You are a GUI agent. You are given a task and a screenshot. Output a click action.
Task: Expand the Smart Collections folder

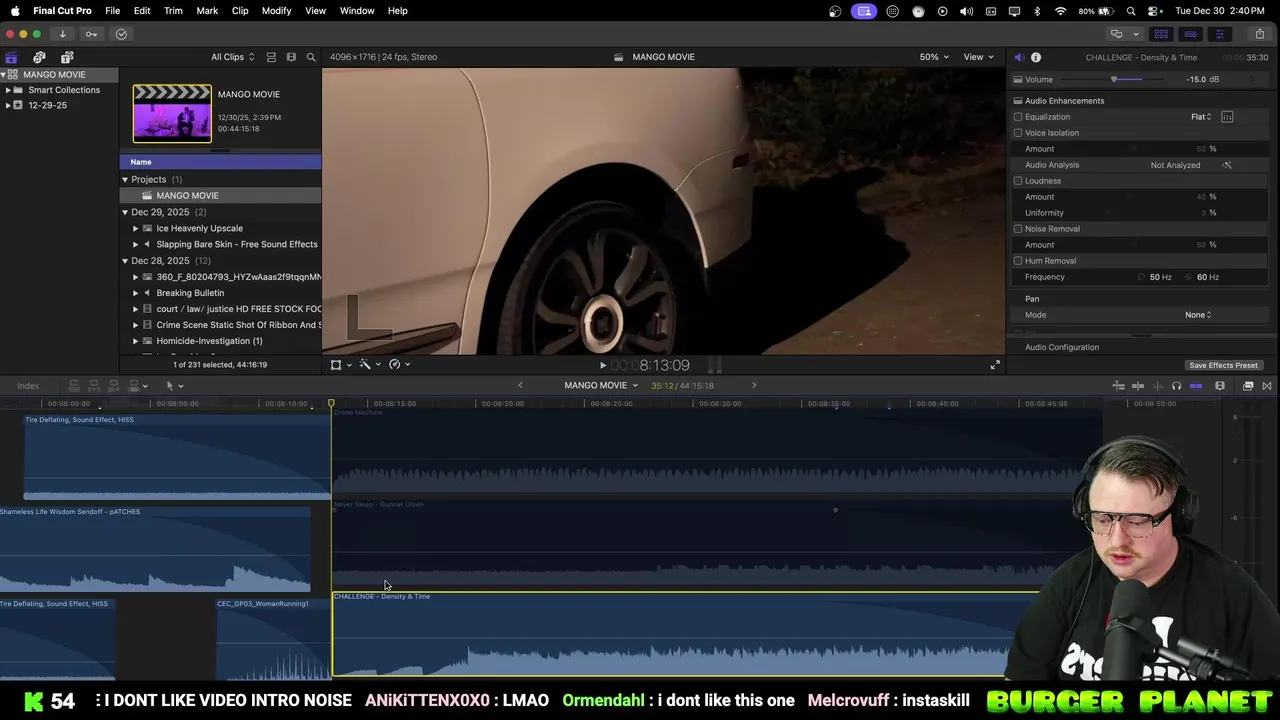(8, 90)
